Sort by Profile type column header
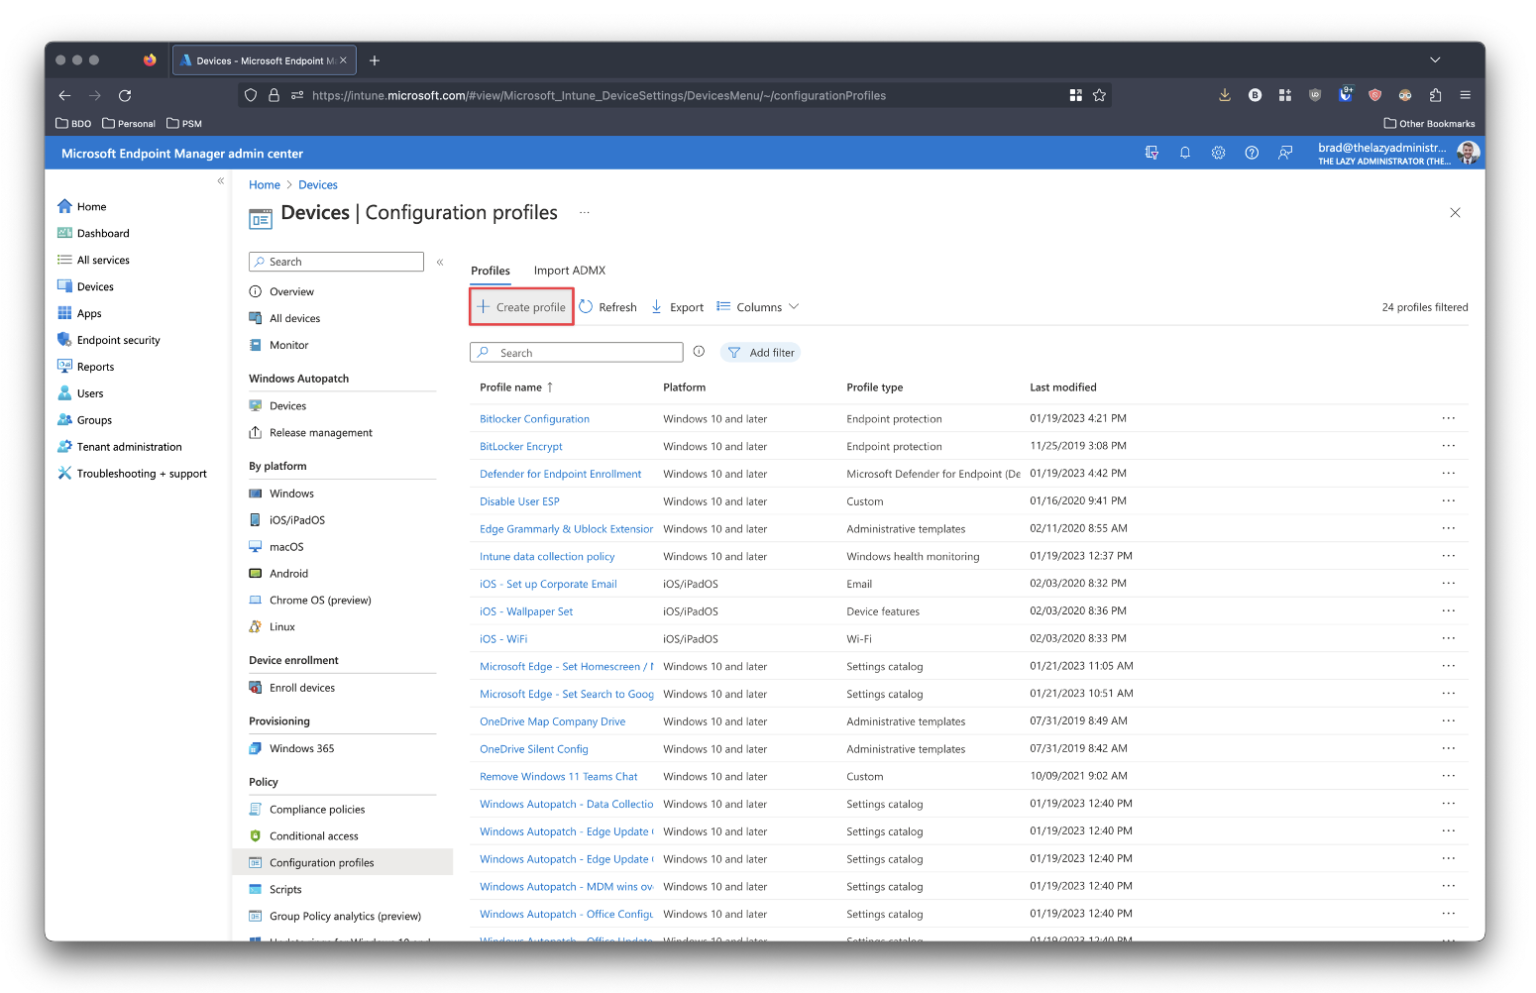 [x=875, y=388]
